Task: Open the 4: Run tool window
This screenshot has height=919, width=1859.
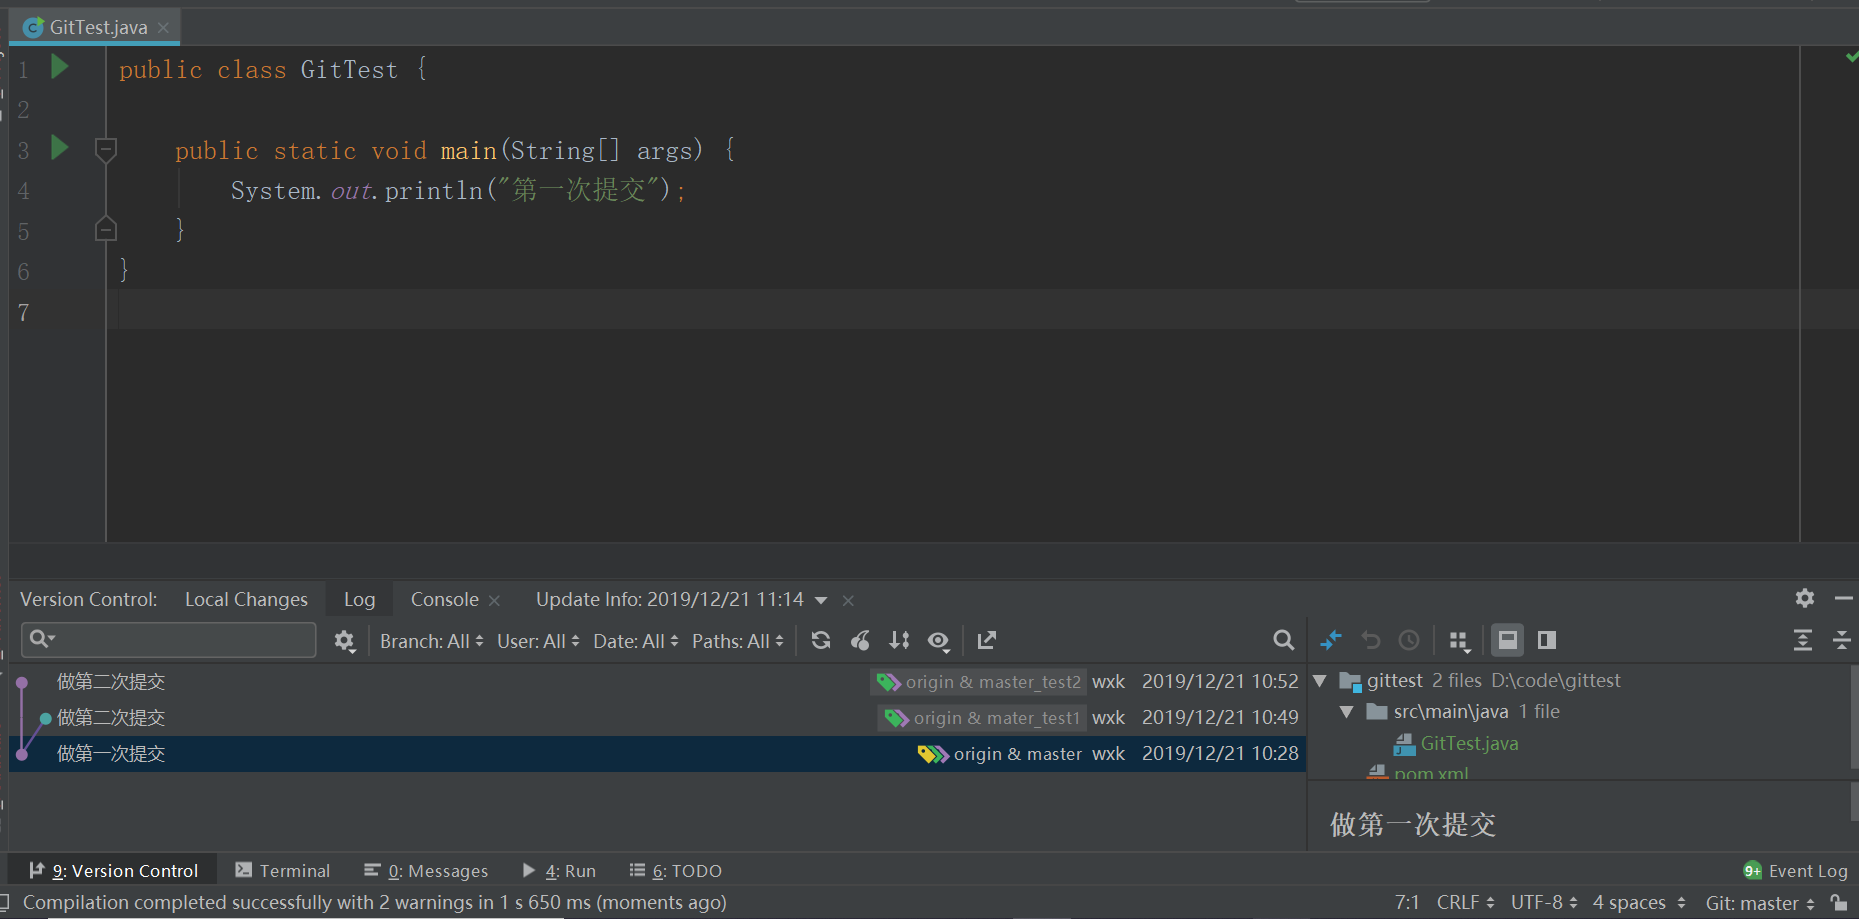Action: click(x=559, y=871)
